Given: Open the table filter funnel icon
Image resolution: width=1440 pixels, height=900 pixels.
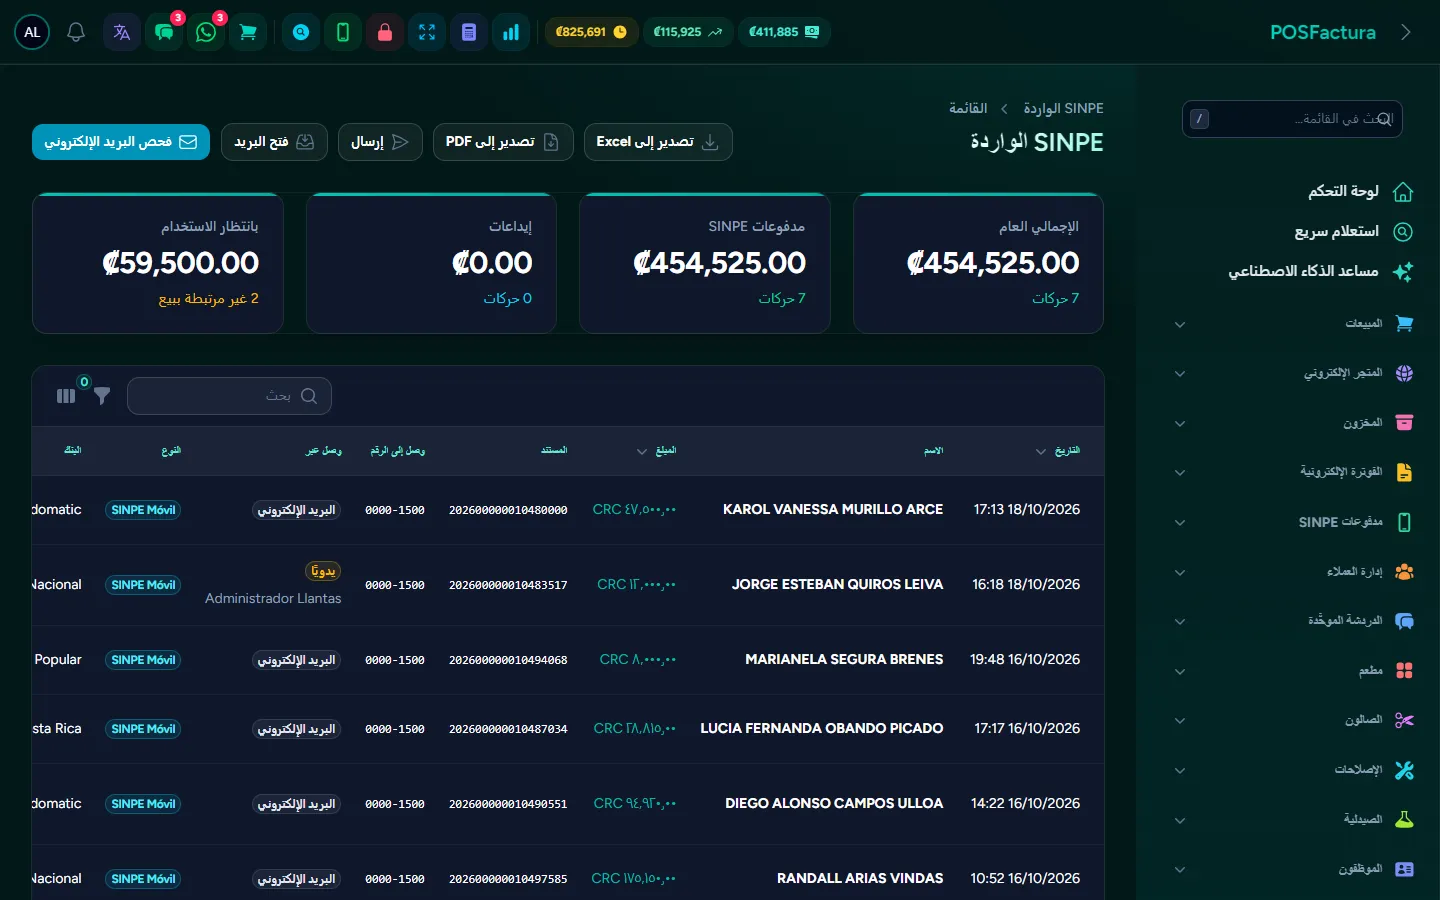Looking at the screenshot, I should pyautogui.click(x=102, y=396).
